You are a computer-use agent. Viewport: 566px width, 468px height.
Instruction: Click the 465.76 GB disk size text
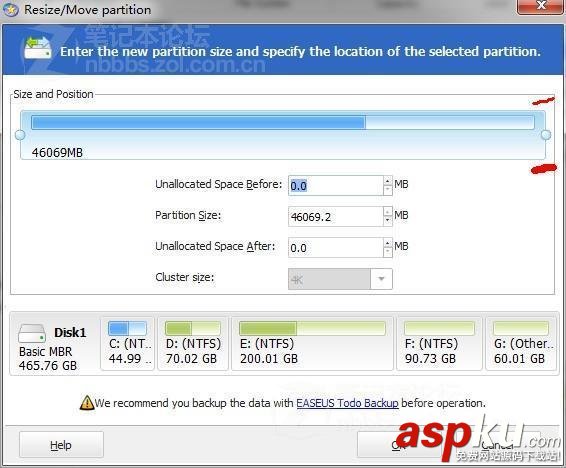[x=48, y=366]
